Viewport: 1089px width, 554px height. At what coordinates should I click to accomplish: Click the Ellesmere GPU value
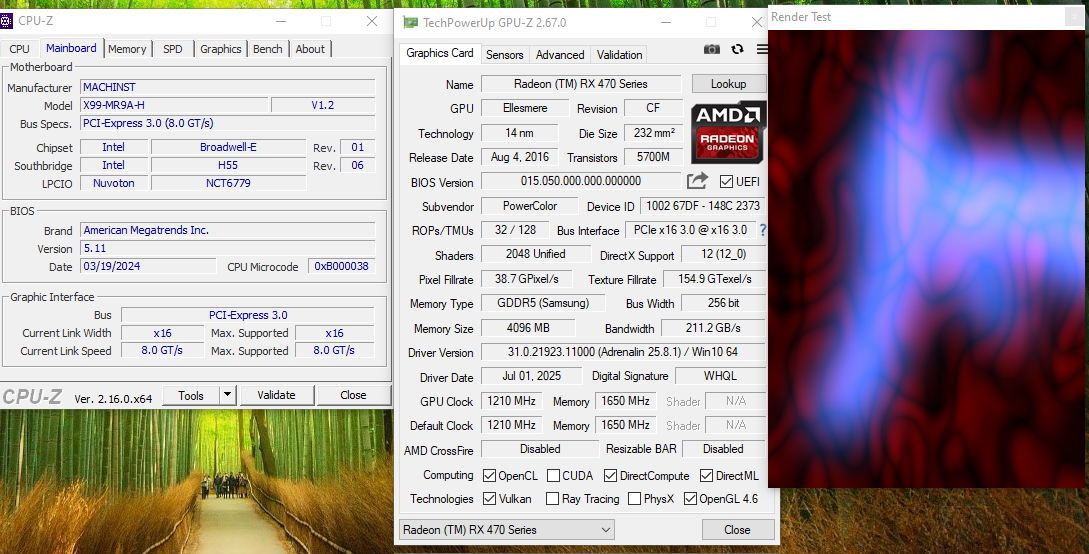pyautogui.click(x=525, y=108)
